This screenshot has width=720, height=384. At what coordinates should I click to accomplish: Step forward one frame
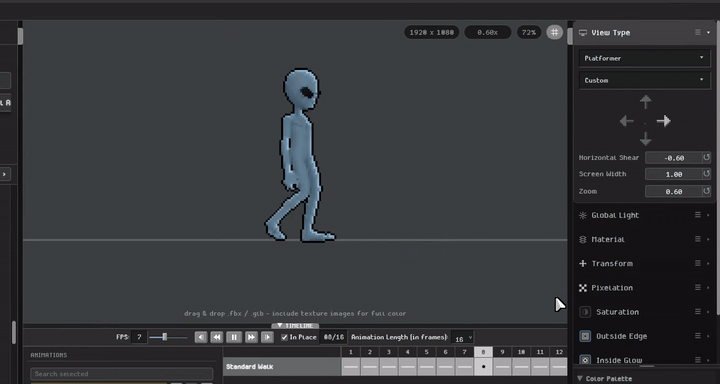pyautogui.click(x=267, y=337)
